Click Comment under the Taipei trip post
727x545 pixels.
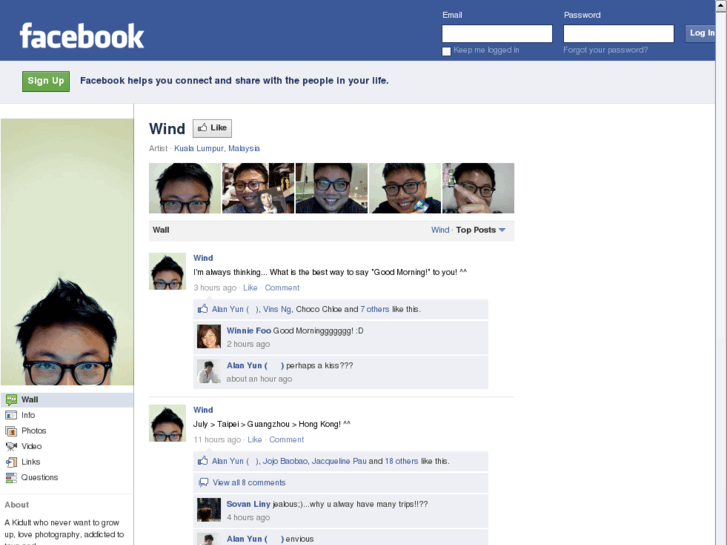(287, 439)
